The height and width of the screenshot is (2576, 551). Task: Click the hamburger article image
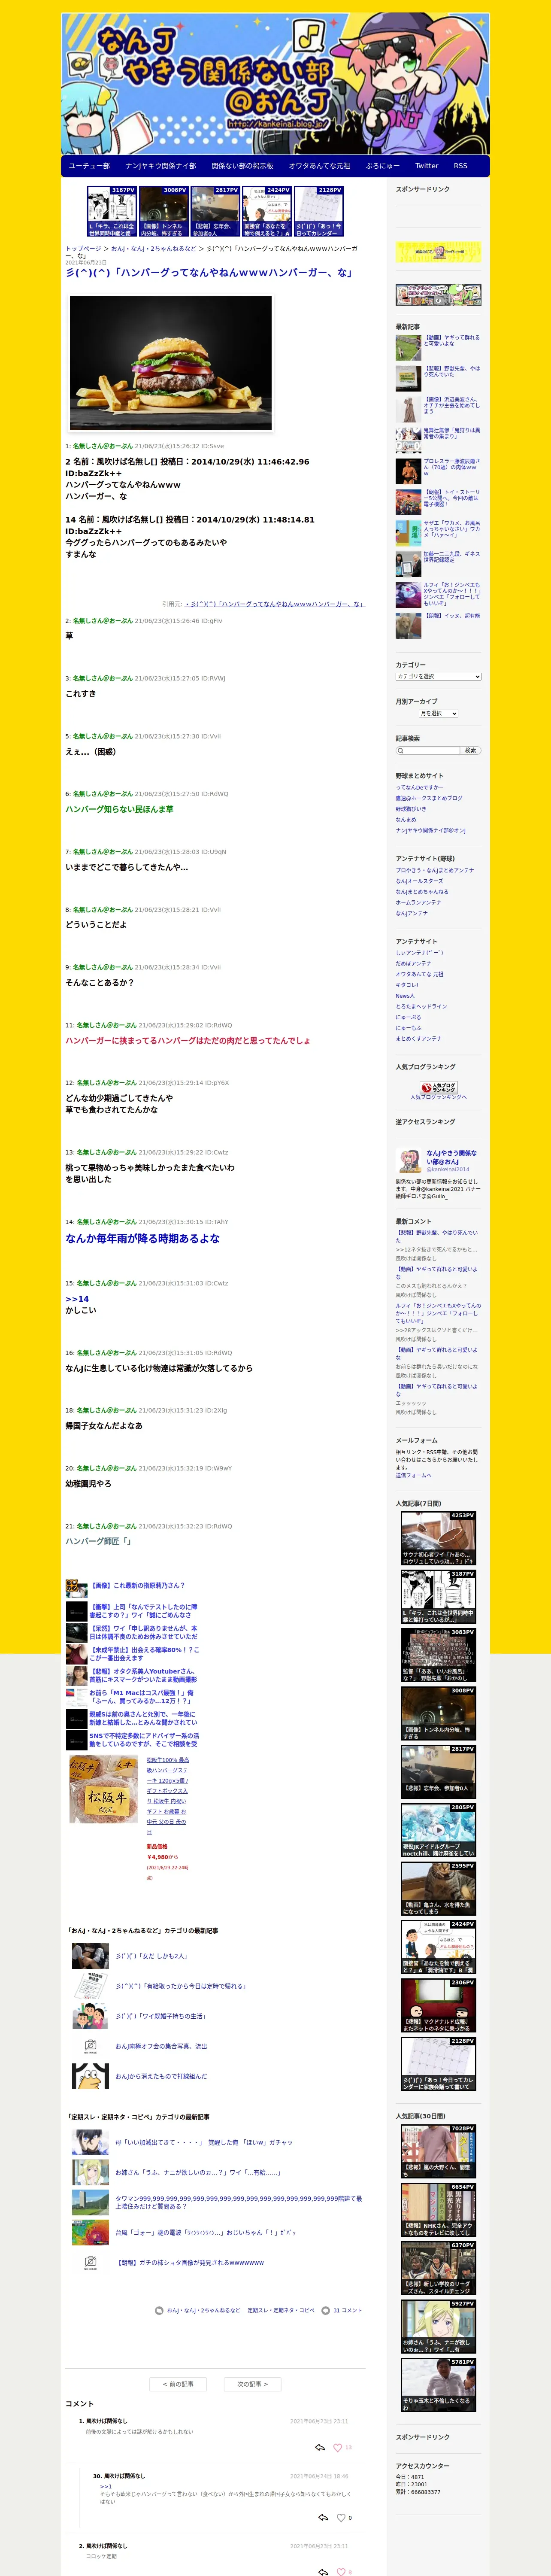[x=171, y=362]
